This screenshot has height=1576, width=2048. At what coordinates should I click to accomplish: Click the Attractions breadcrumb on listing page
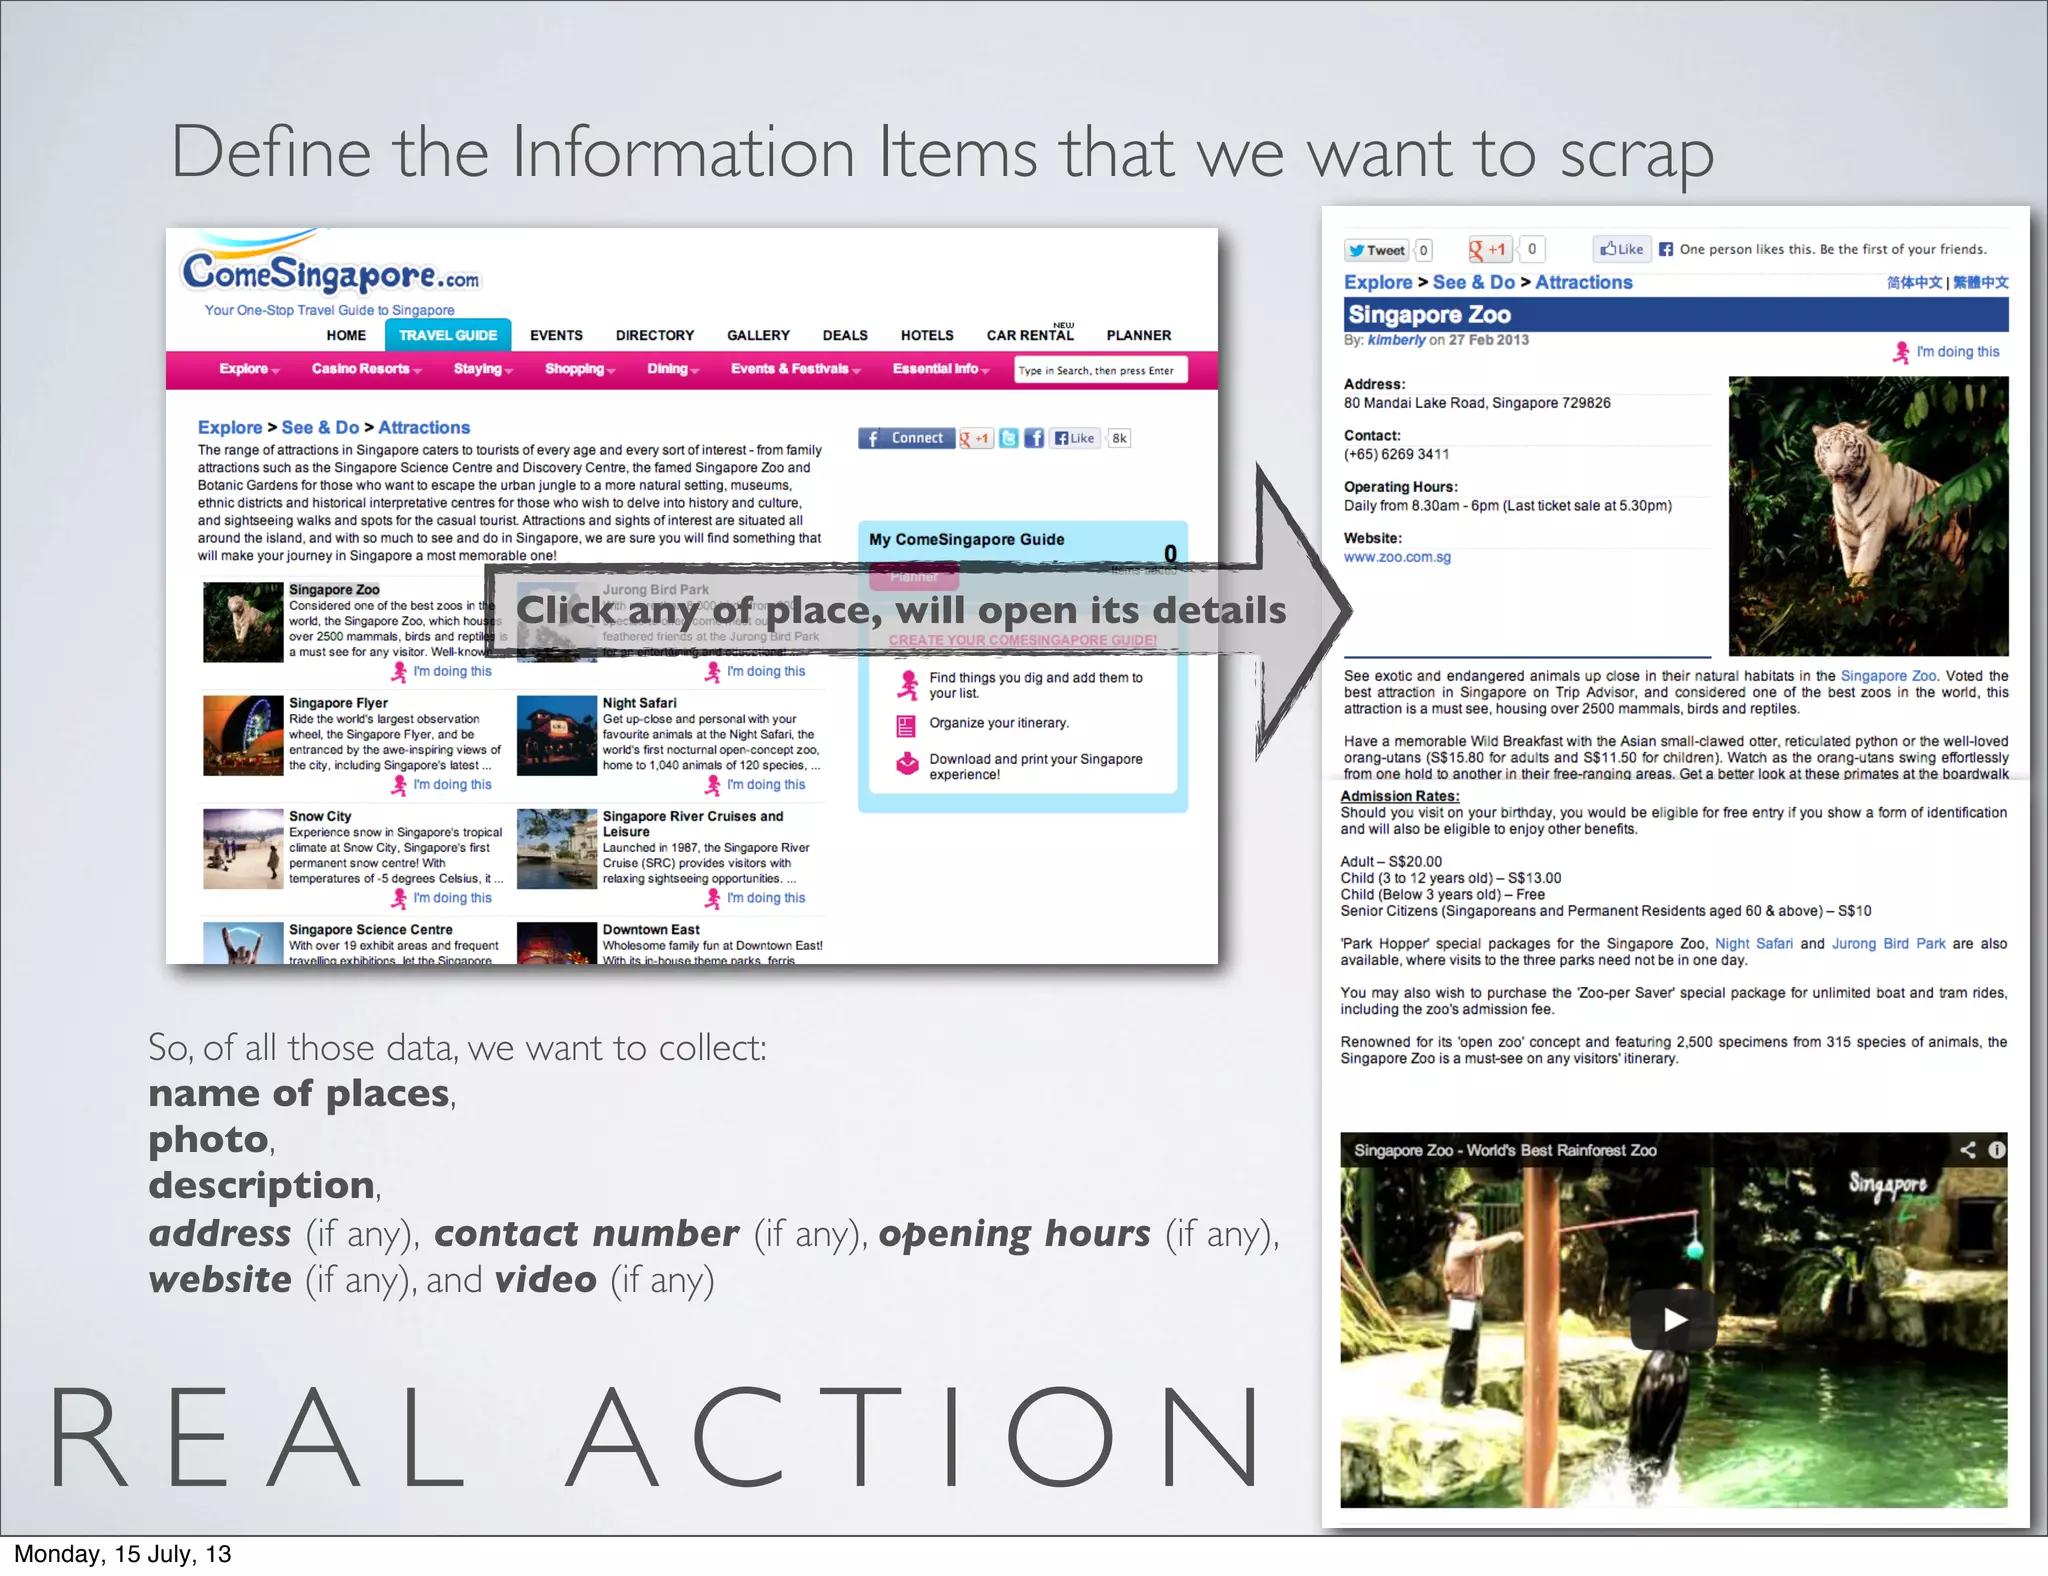coord(424,427)
